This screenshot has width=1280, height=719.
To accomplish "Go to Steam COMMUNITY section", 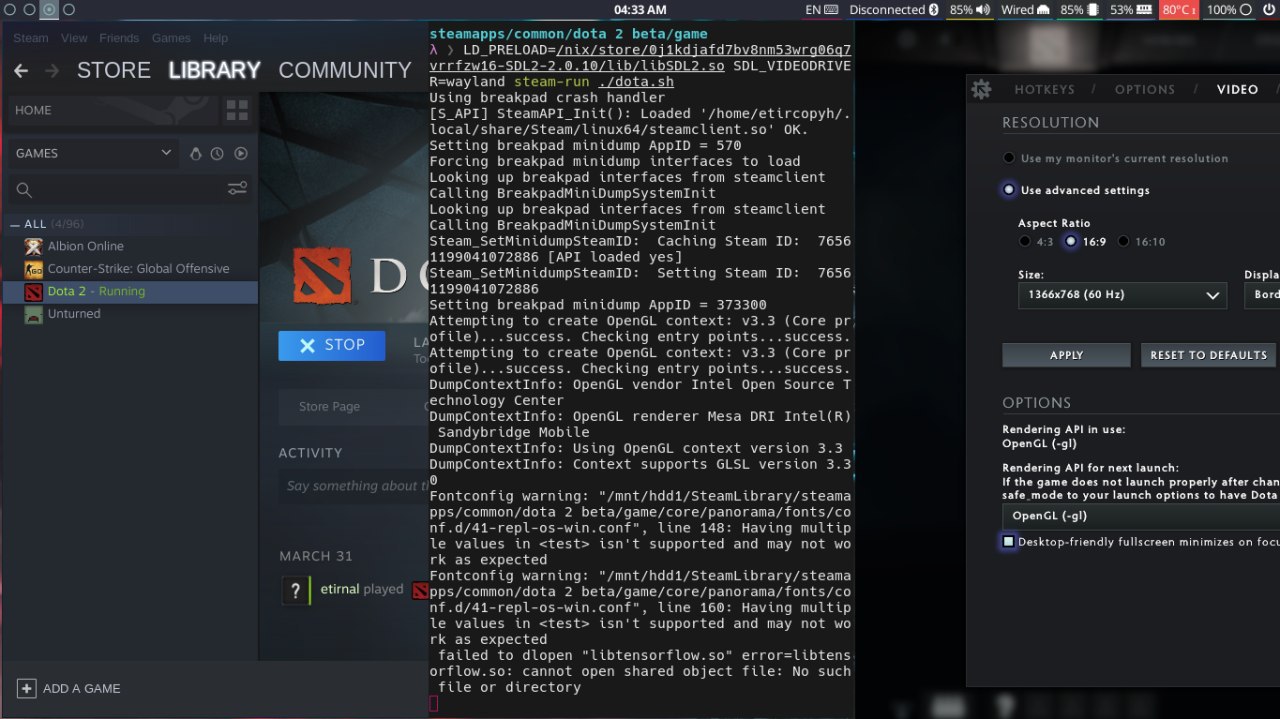I will pos(345,71).
